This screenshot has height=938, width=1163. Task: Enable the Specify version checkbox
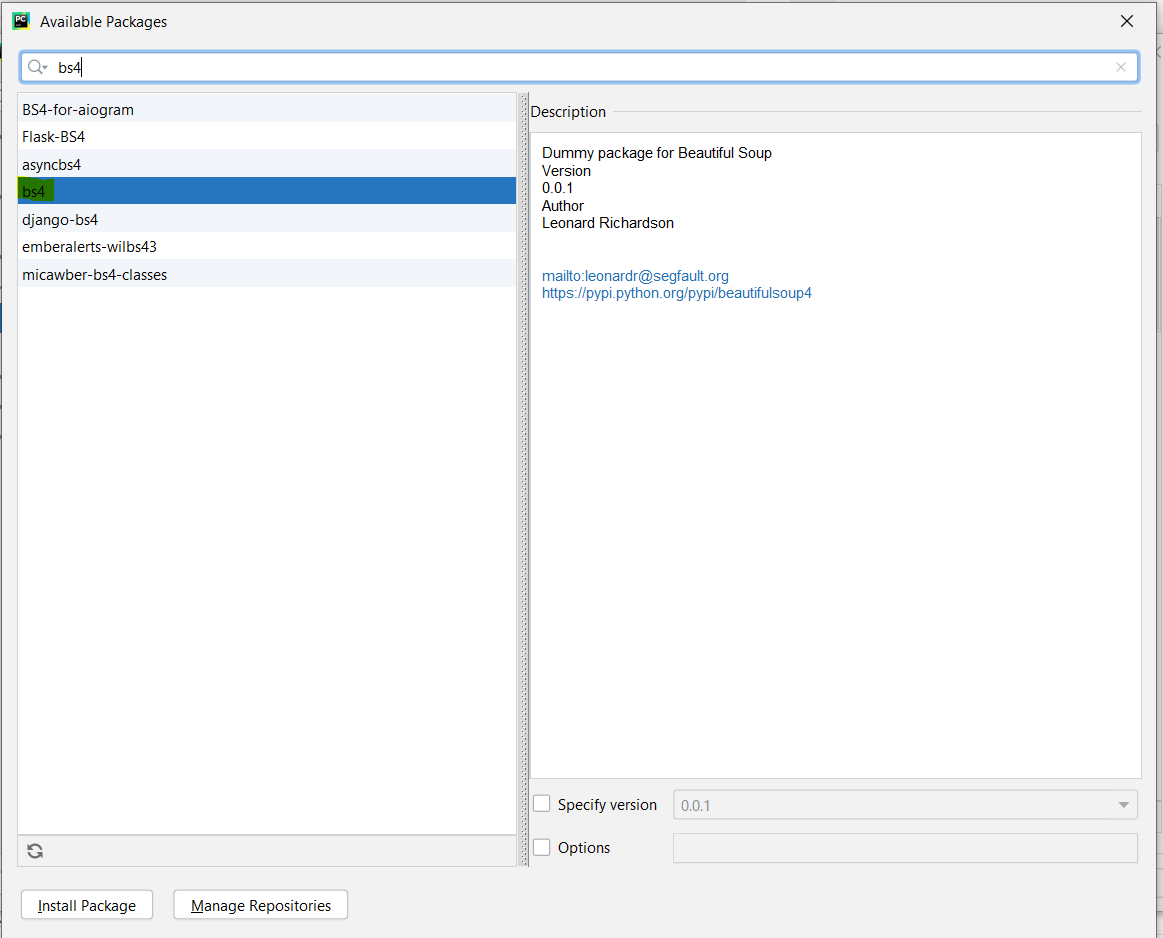coord(541,803)
